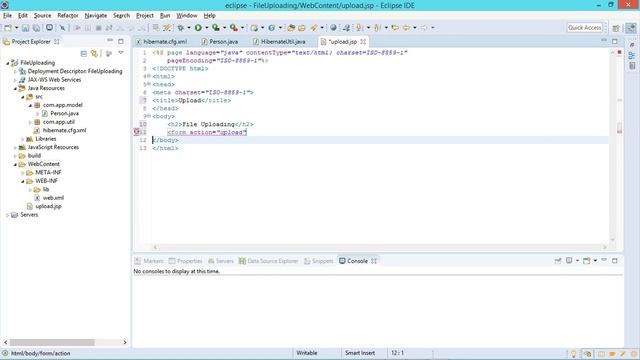The height and width of the screenshot is (360, 640).
Task: Toggle fold marker on line 9 body
Action: [x=149, y=116]
